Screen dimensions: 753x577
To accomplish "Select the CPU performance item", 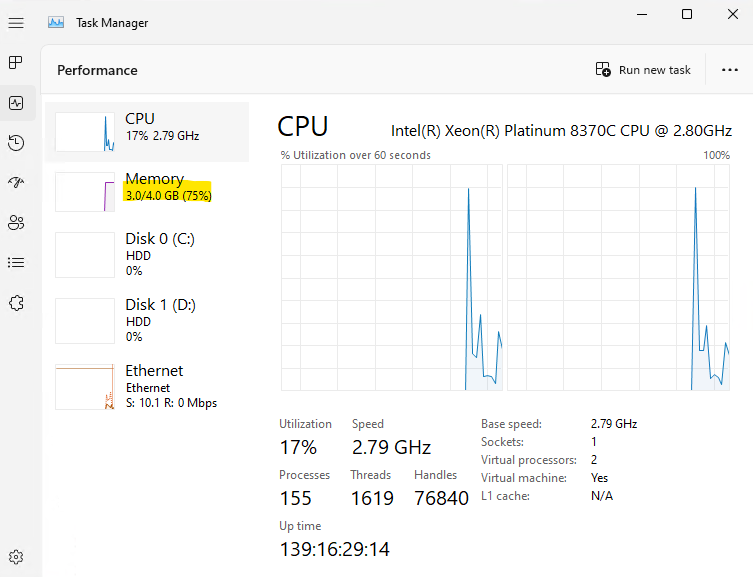I will (147, 132).
